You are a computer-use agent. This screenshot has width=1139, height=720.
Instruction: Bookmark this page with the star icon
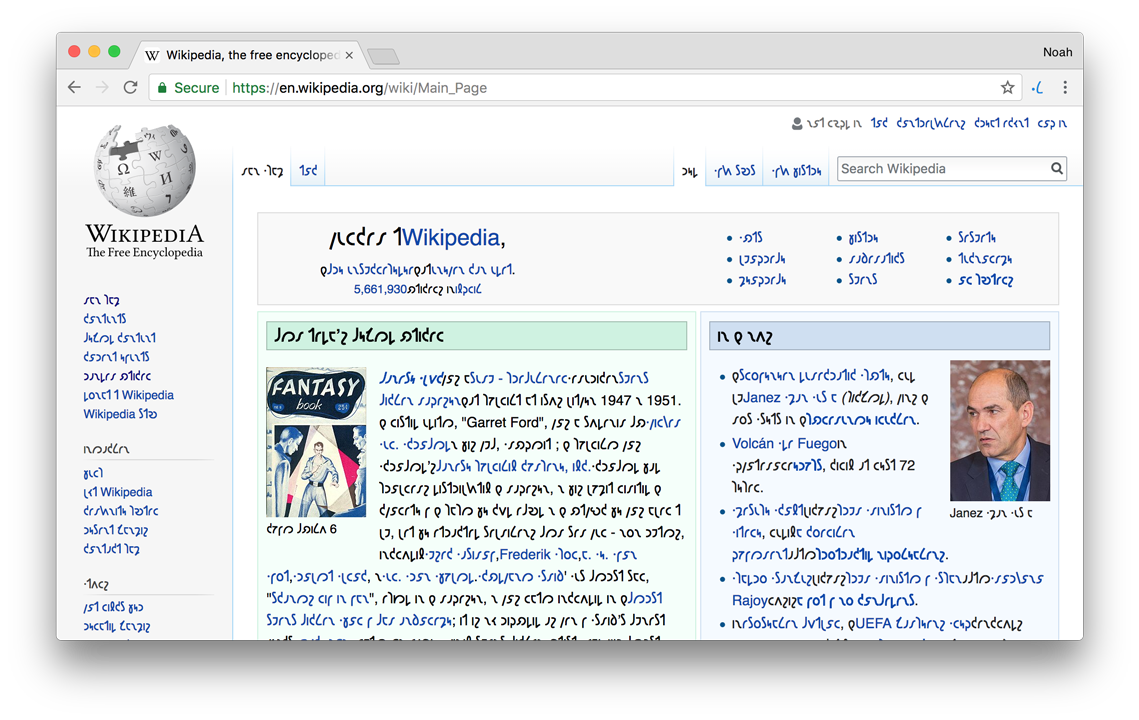point(1008,87)
